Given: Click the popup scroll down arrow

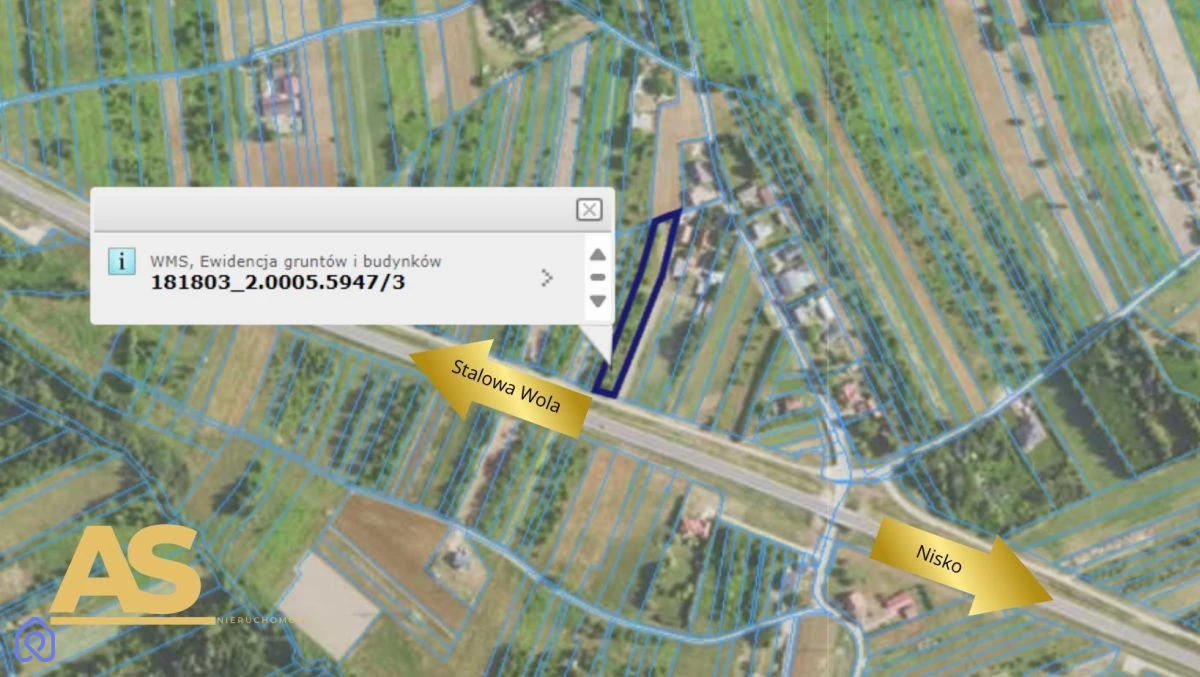Looking at the screenshot, I should [597, 301].
